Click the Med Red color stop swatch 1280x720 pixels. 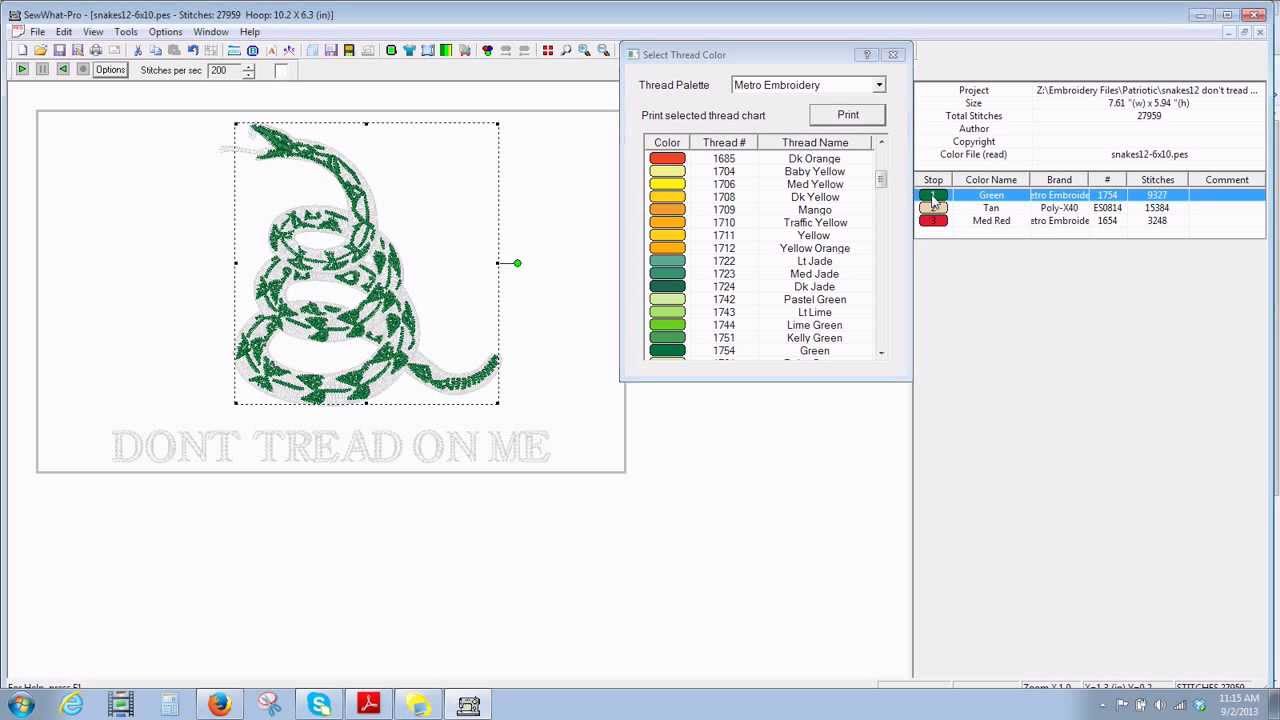pos(933,221)
